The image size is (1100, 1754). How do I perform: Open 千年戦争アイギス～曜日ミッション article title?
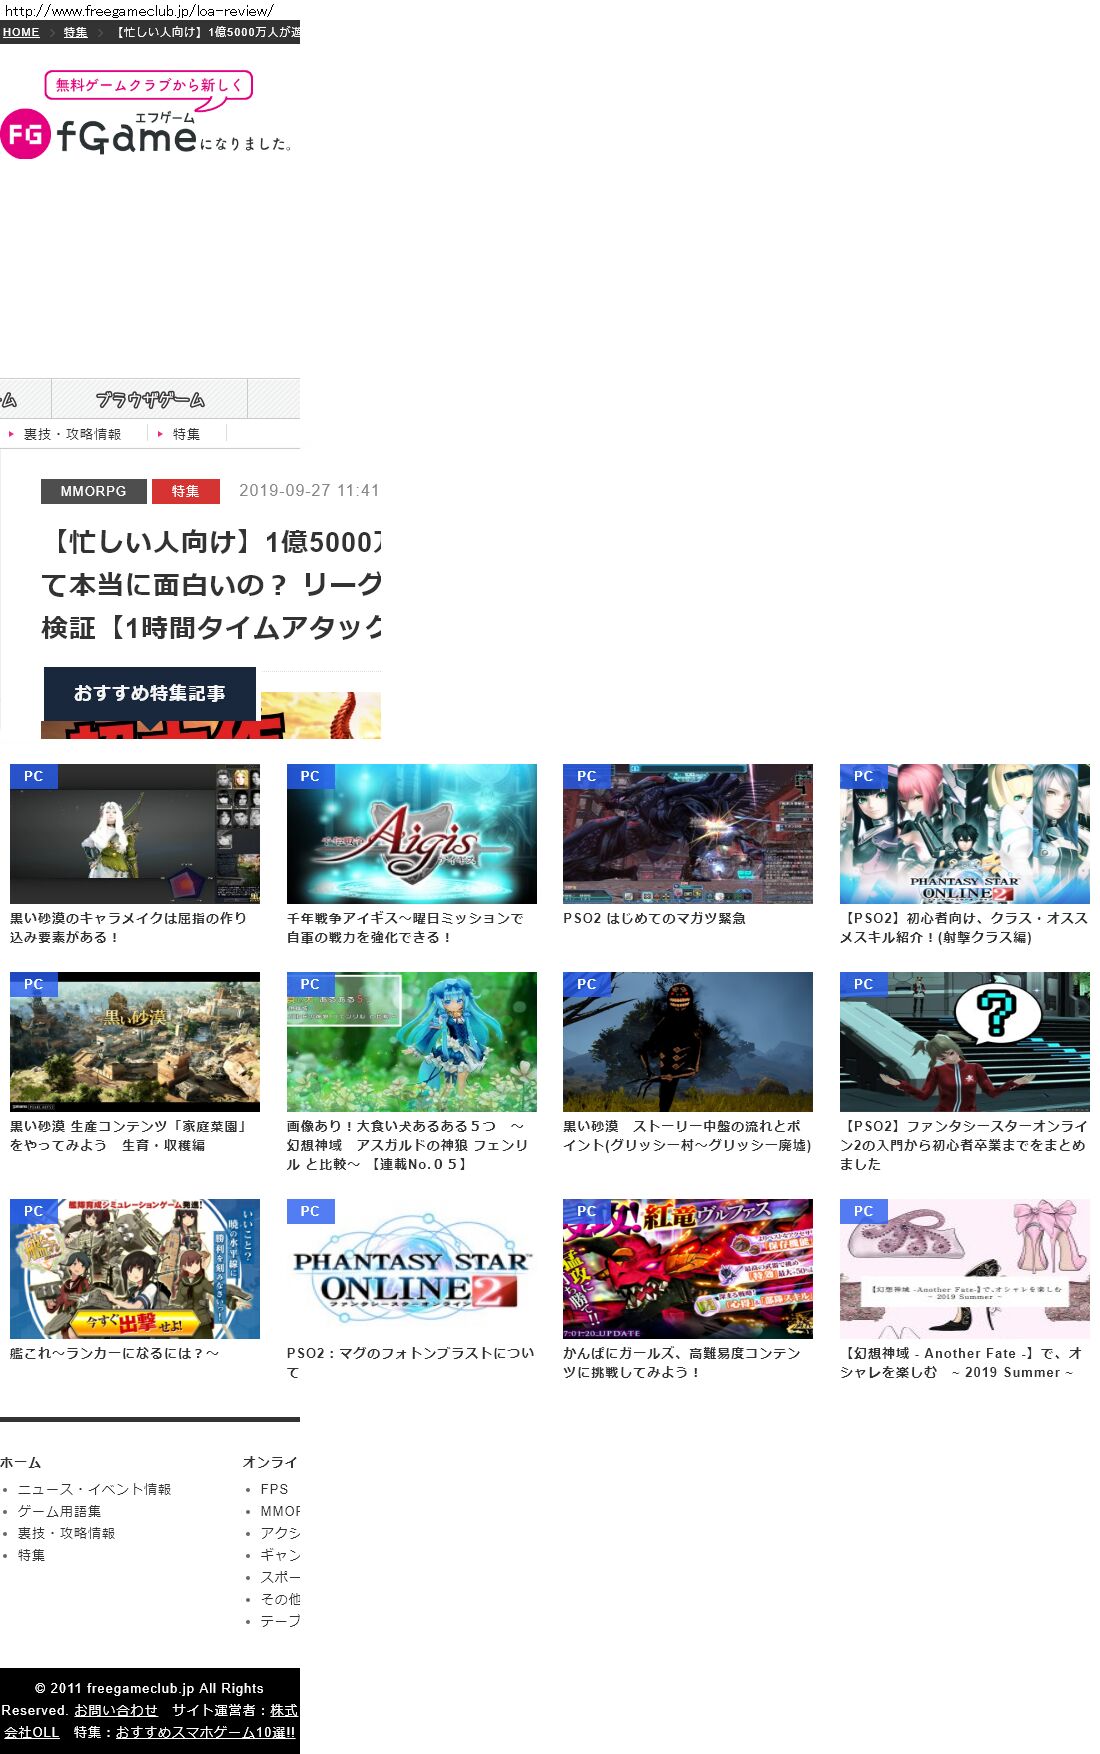(405, 927)
